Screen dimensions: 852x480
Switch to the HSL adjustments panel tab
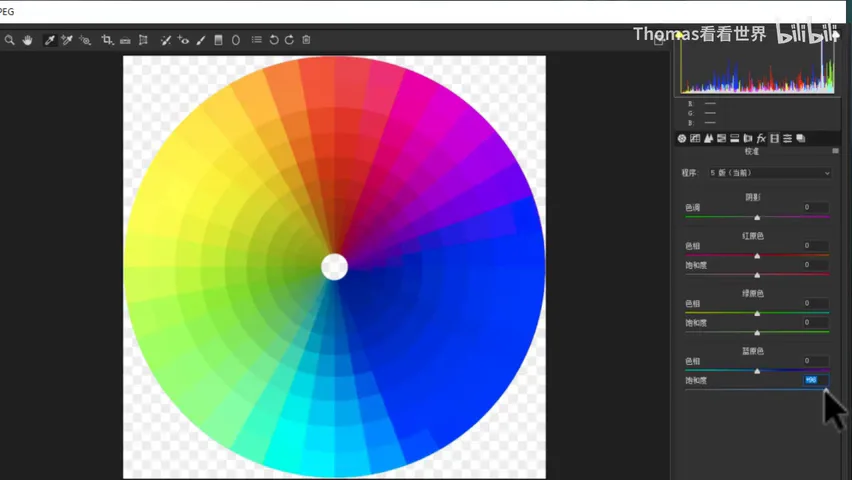pyautogui.click(x=722, y=139)
